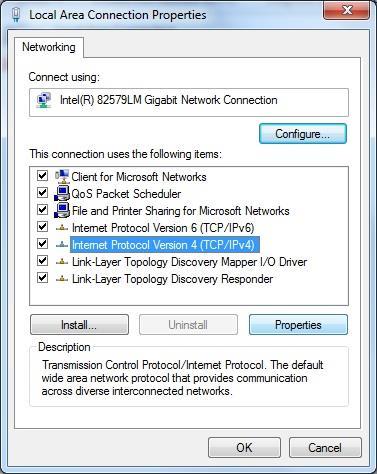Open Properties for selected item
The height and width of the screenshot is (474, 377).
(x=298, y=325)
